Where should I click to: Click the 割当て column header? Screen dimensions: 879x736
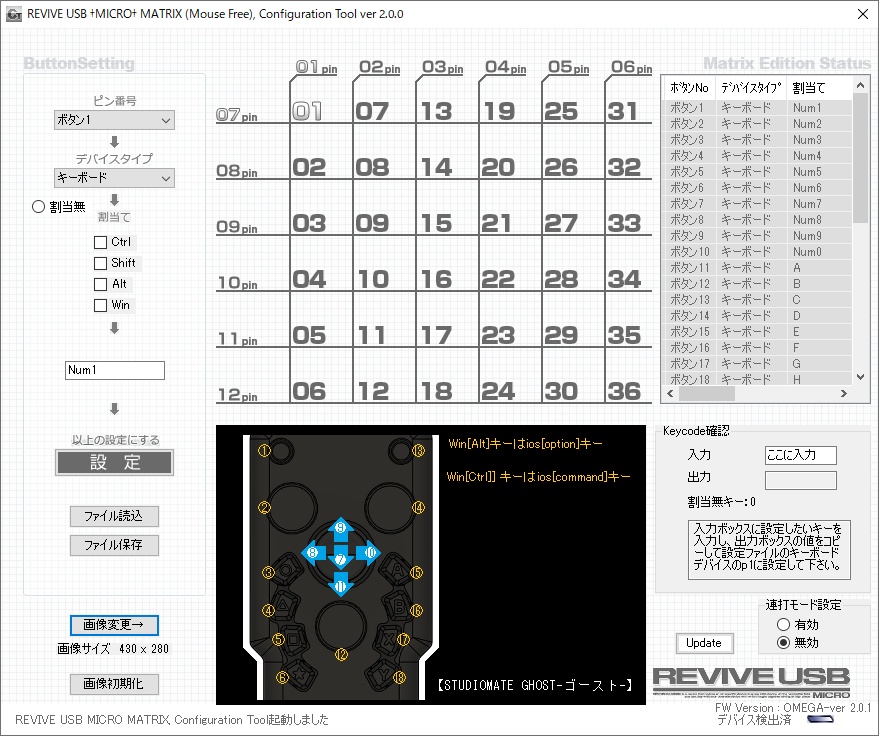pos(819,88)
